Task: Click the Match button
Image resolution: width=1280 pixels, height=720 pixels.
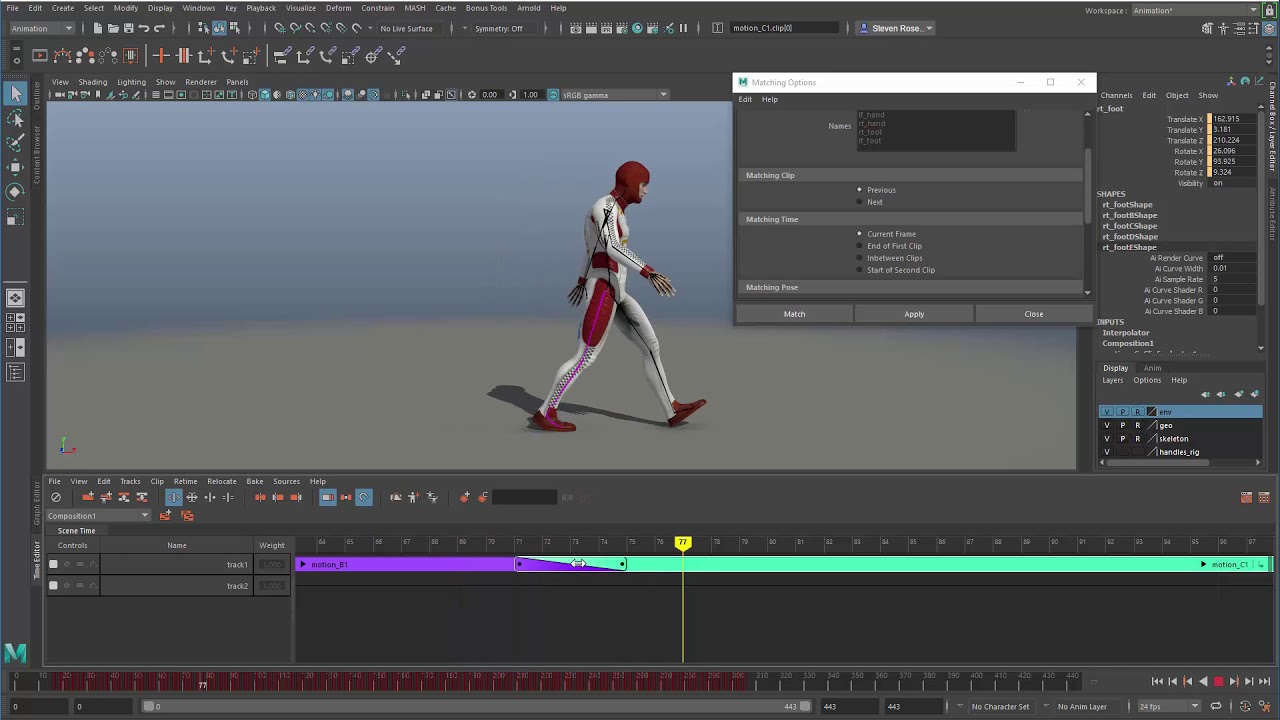Action: [794, 314]
